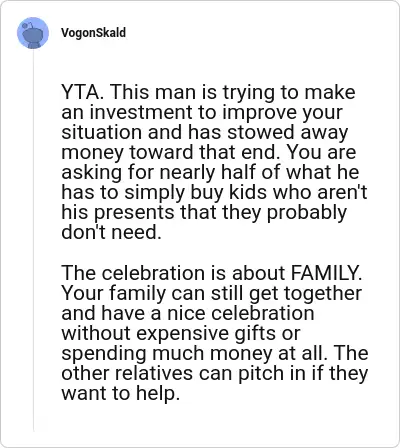Image resolution: width=400 pixels, height=448 pixels.
Task: Click the capitalized word FAMILY
Action: pos(325,273)
